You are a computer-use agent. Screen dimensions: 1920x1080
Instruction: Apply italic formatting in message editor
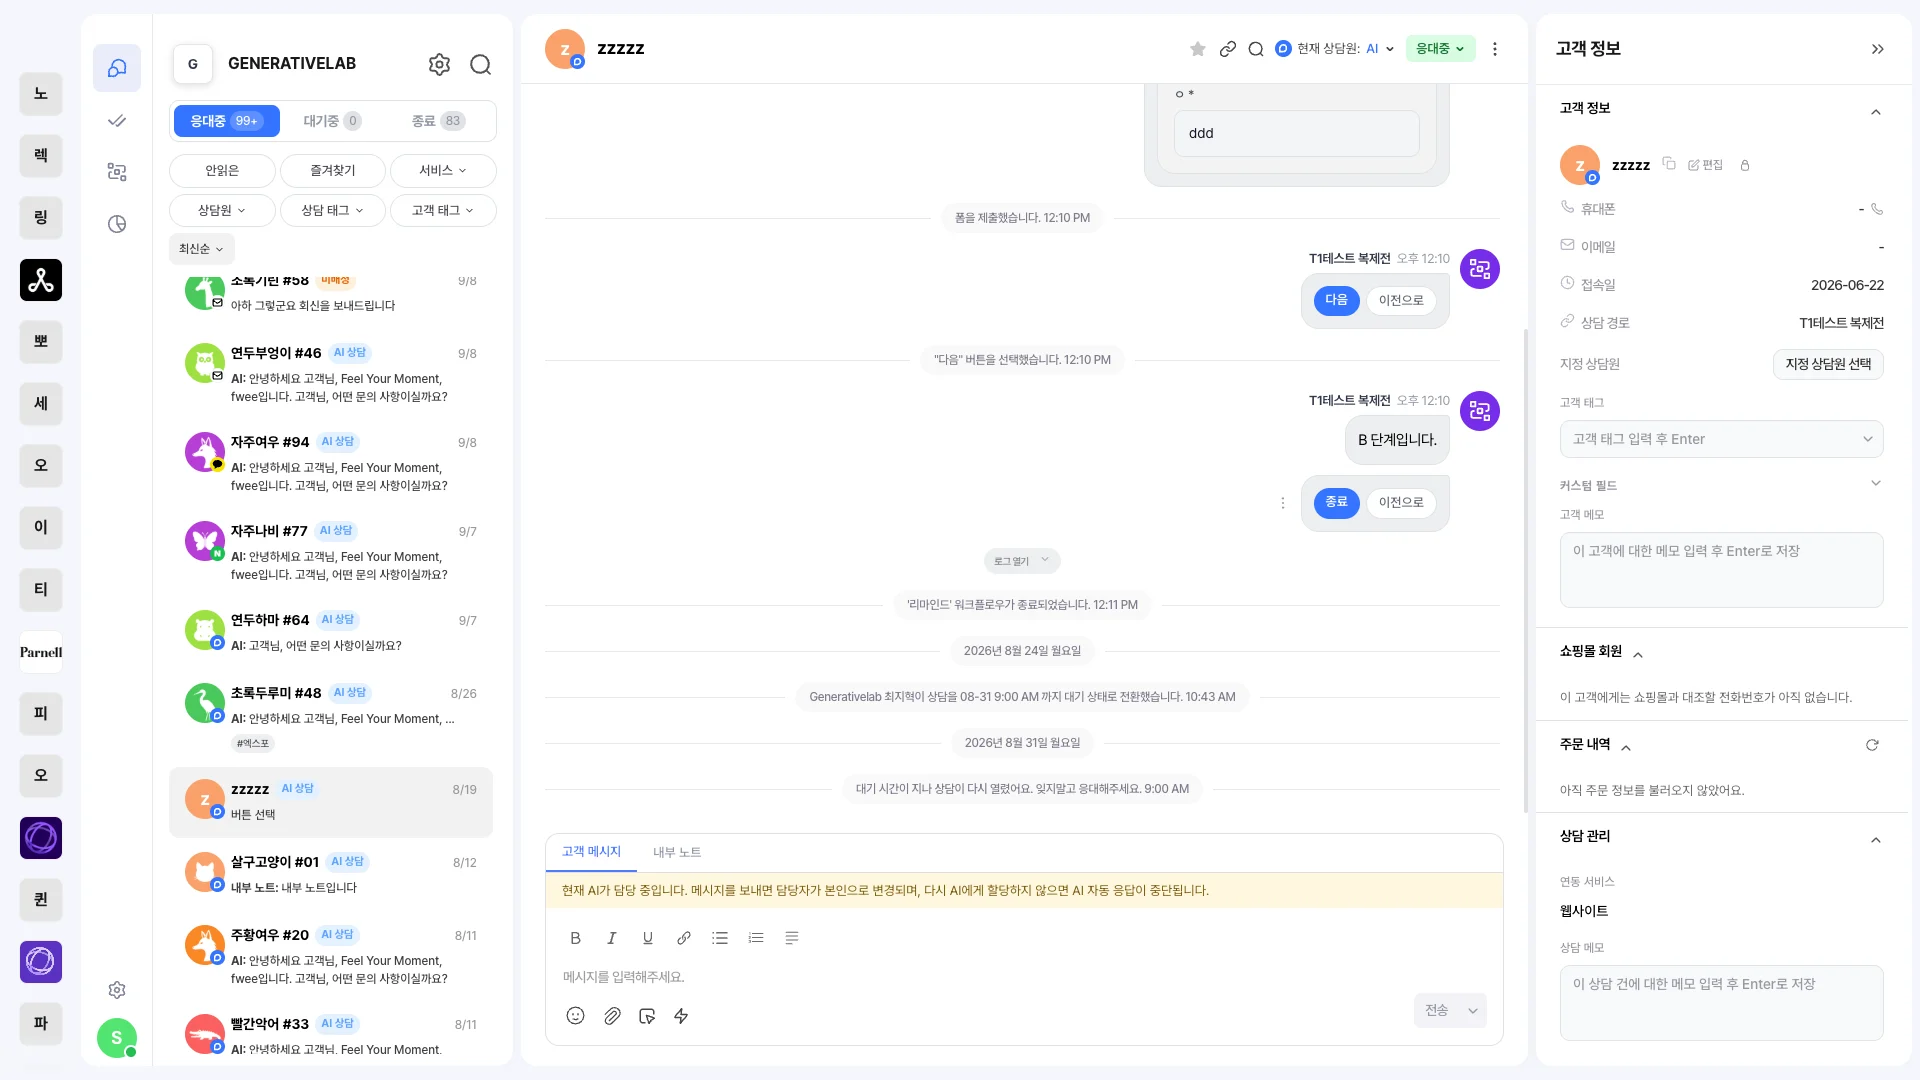[611, 938]
